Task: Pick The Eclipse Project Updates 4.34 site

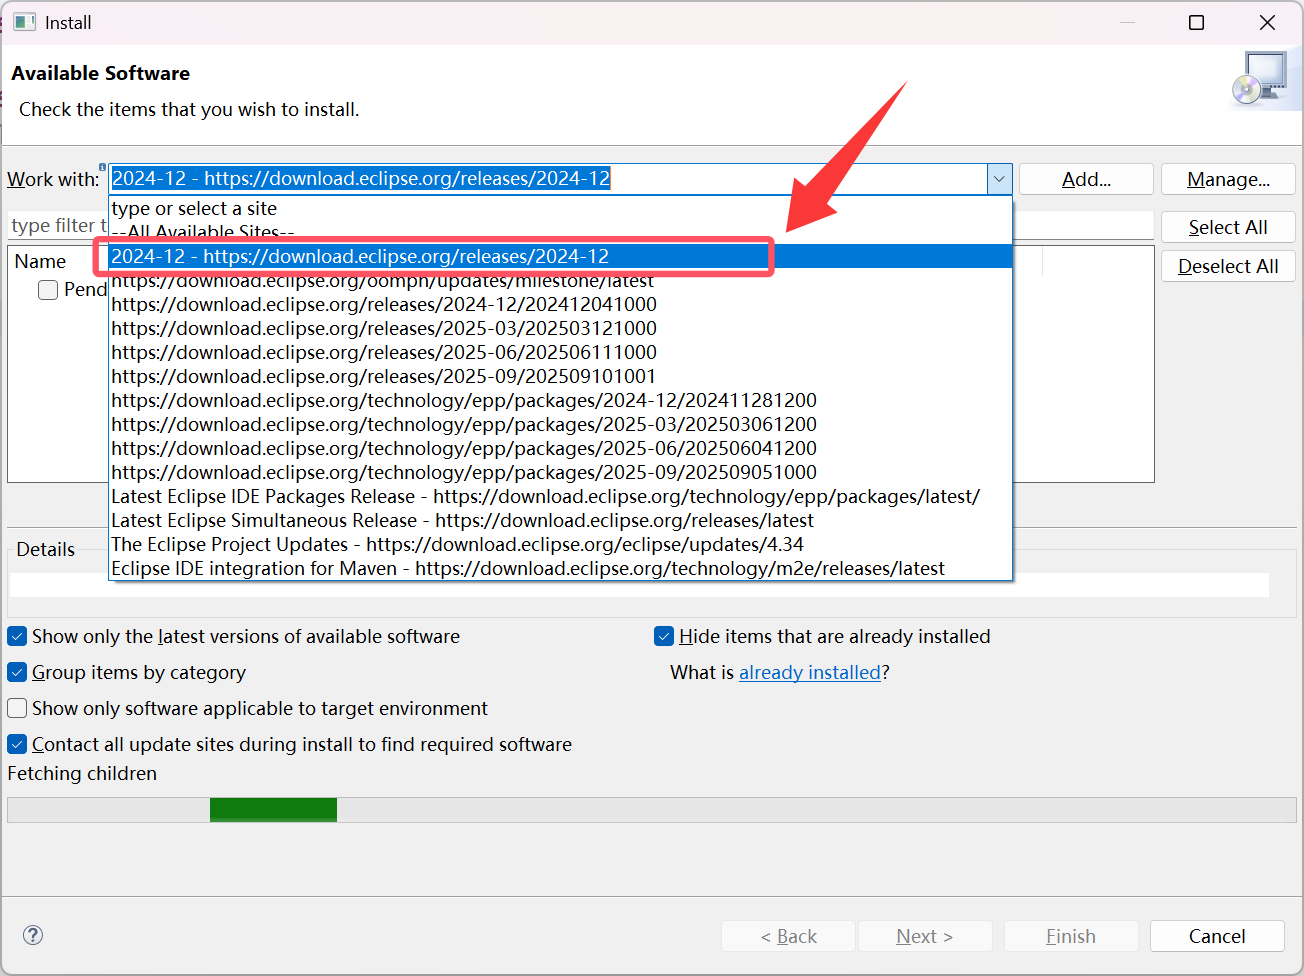Action: 560,544
